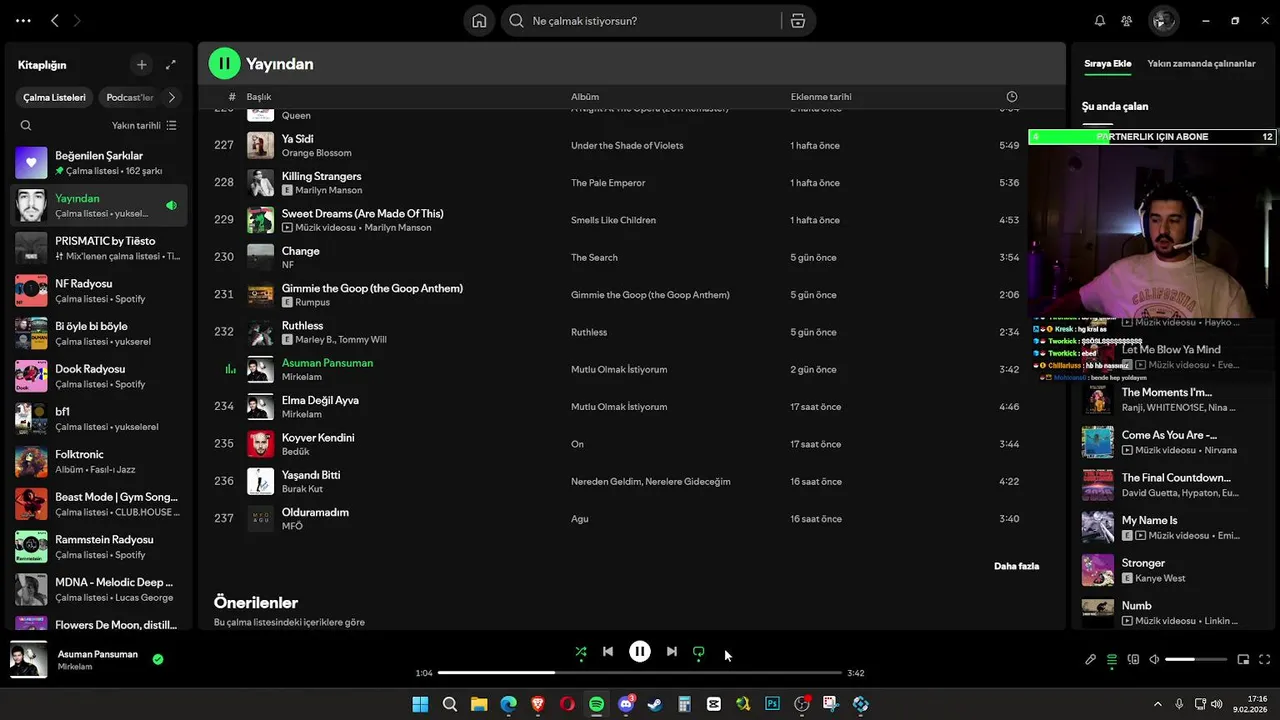Image resolution: width=1280 pixels, height=720 pixels.
Task: Open Brave browser from the taskbar
Action: click(x=538, y=704)
